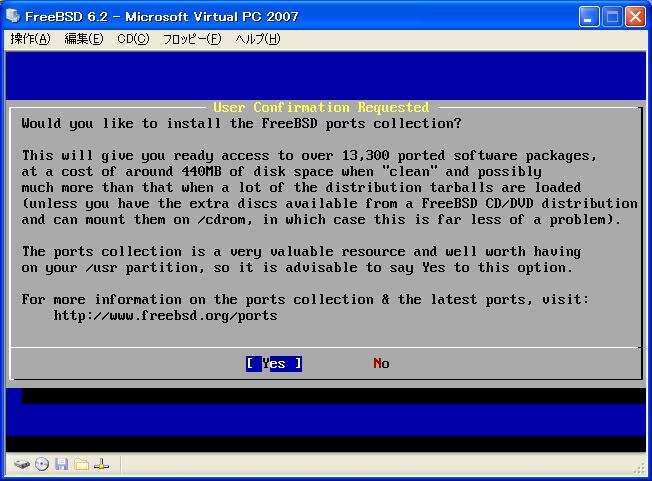Choose No to skip ports collection
This screenshot has width=652, height=481.
point(381,364)
